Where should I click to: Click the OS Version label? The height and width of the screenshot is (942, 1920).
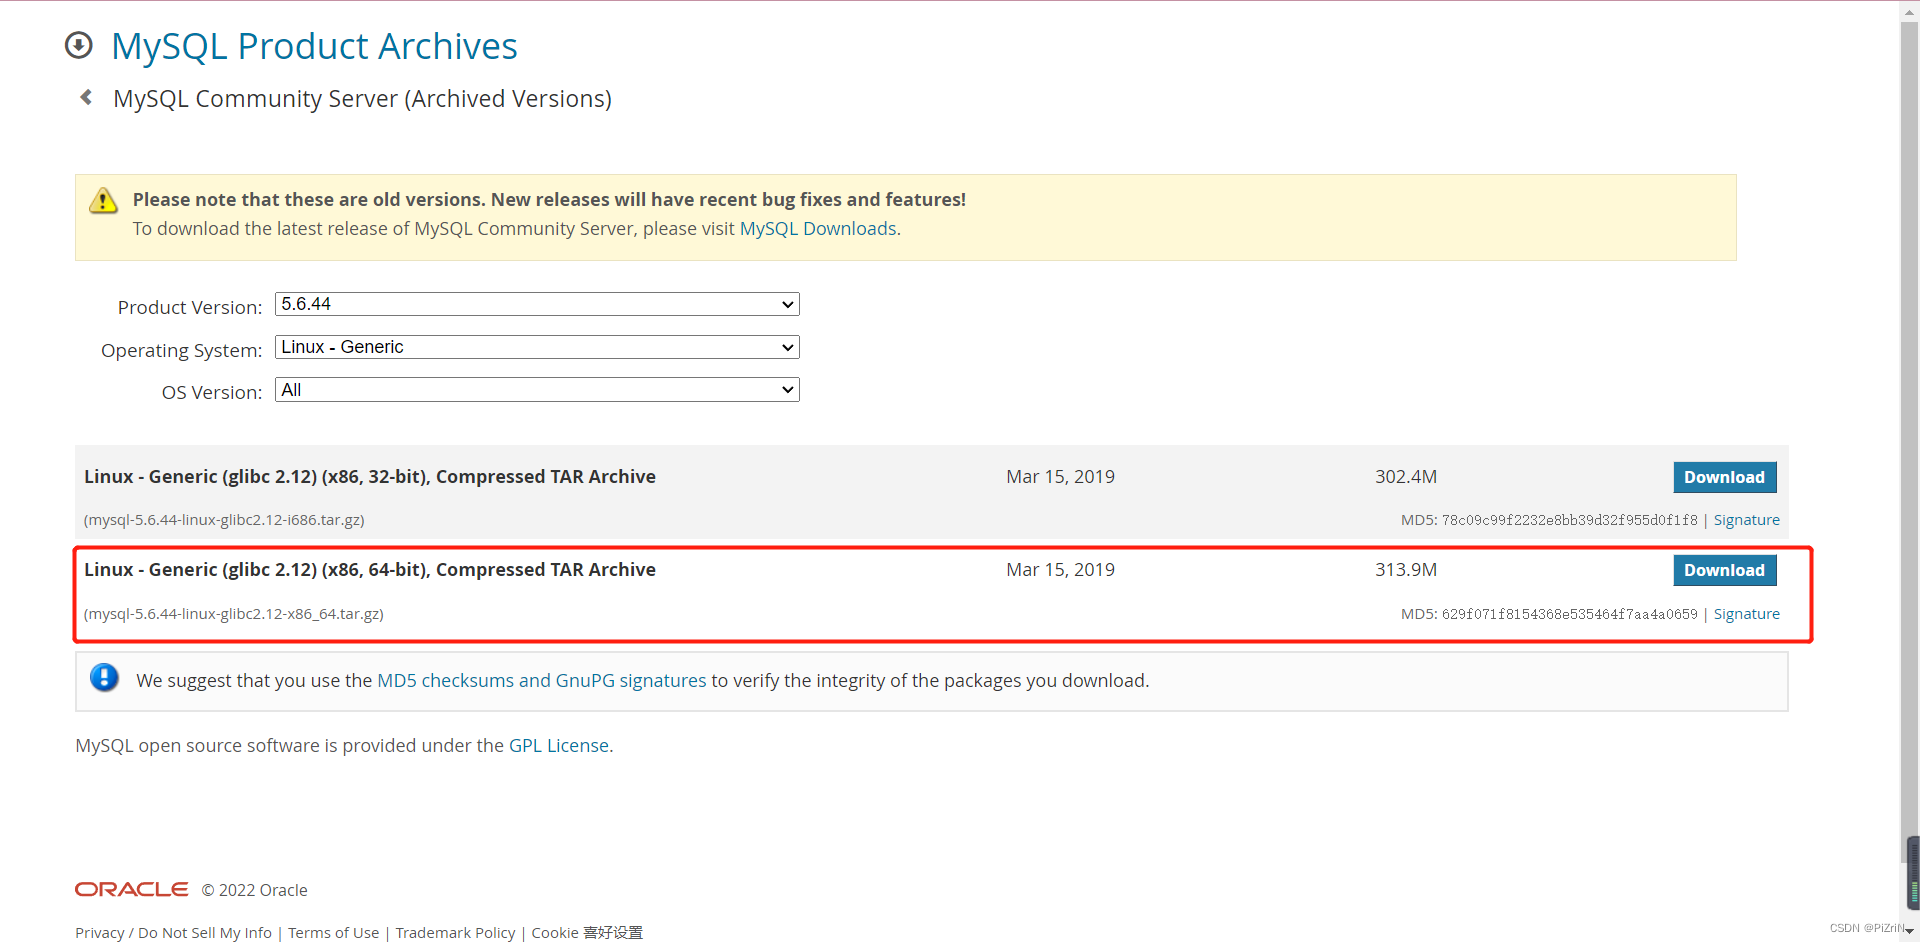[211, 392]
